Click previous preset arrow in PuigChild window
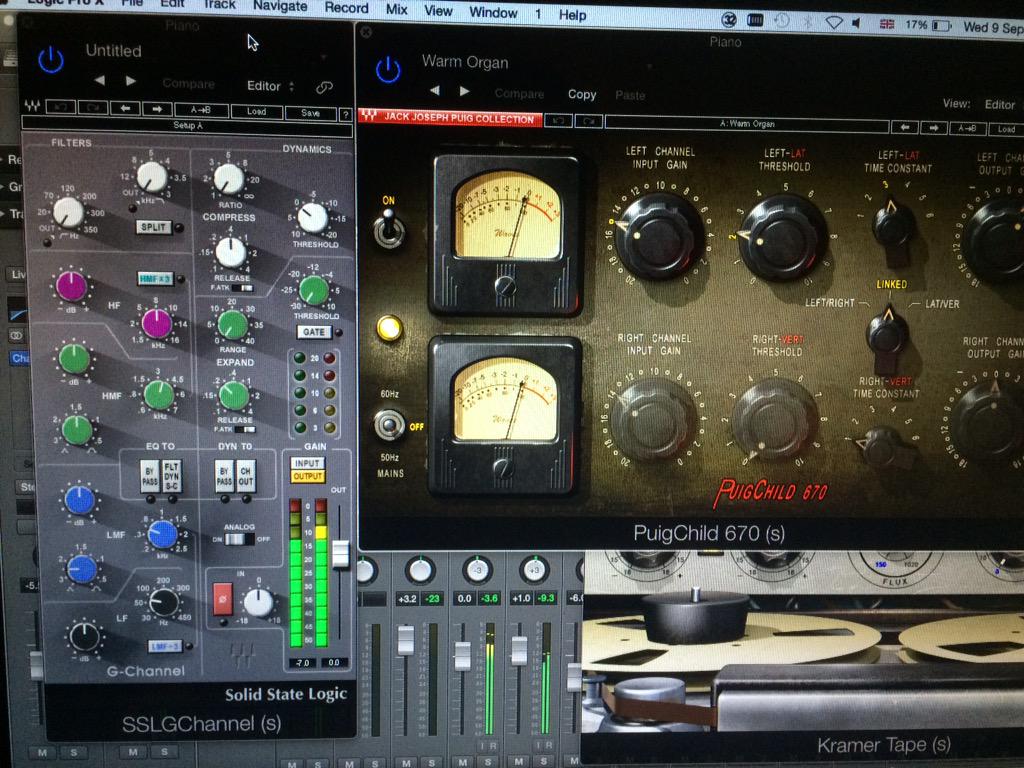Viewport: 1024px width, 768px height. [435, 90]
